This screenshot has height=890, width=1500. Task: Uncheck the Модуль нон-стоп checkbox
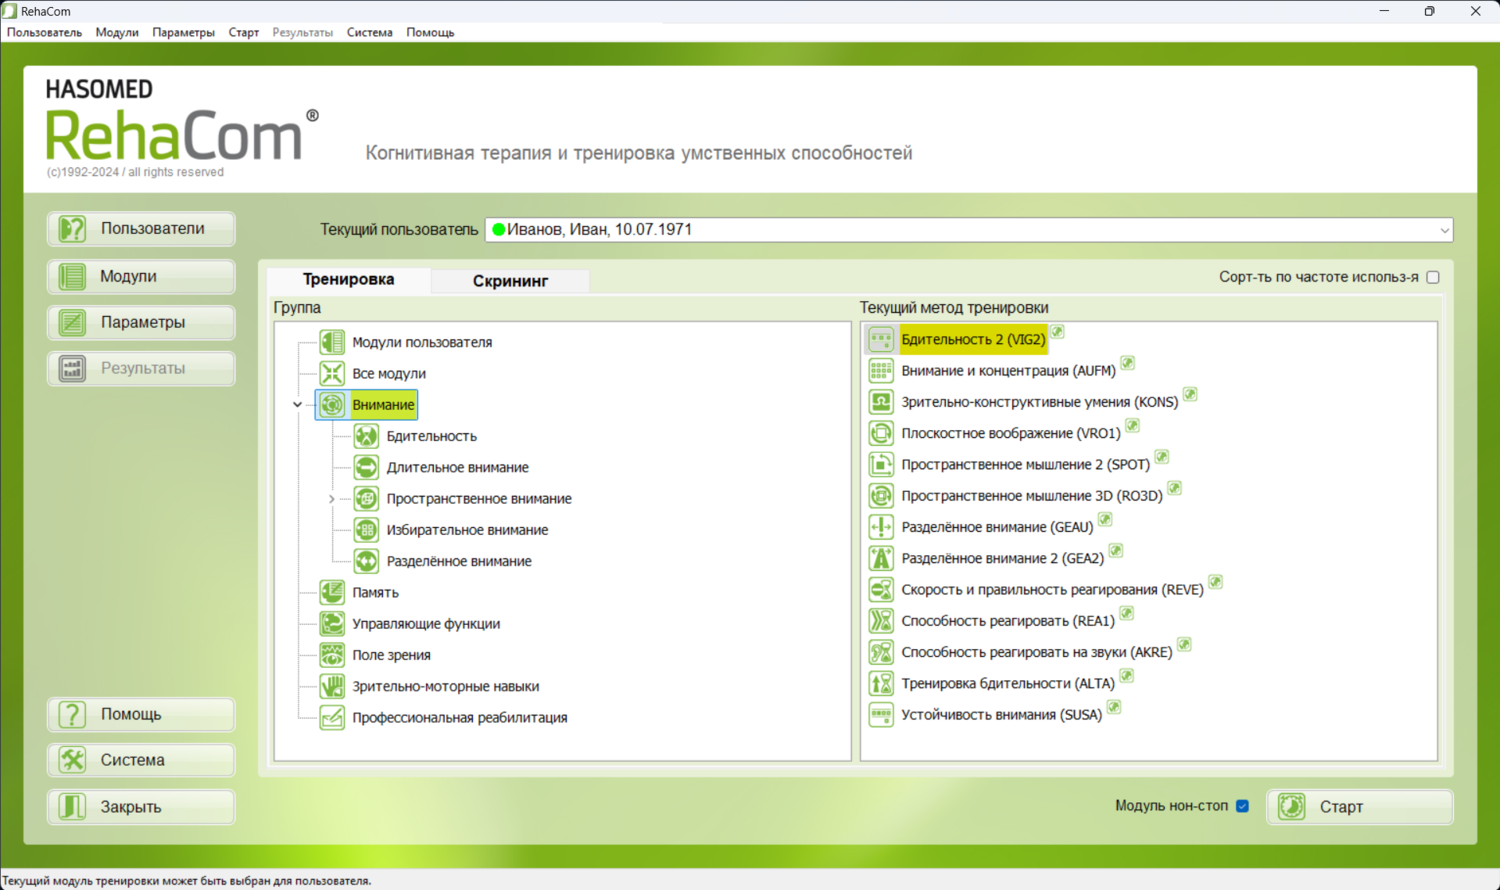(x=1242, y=806)
